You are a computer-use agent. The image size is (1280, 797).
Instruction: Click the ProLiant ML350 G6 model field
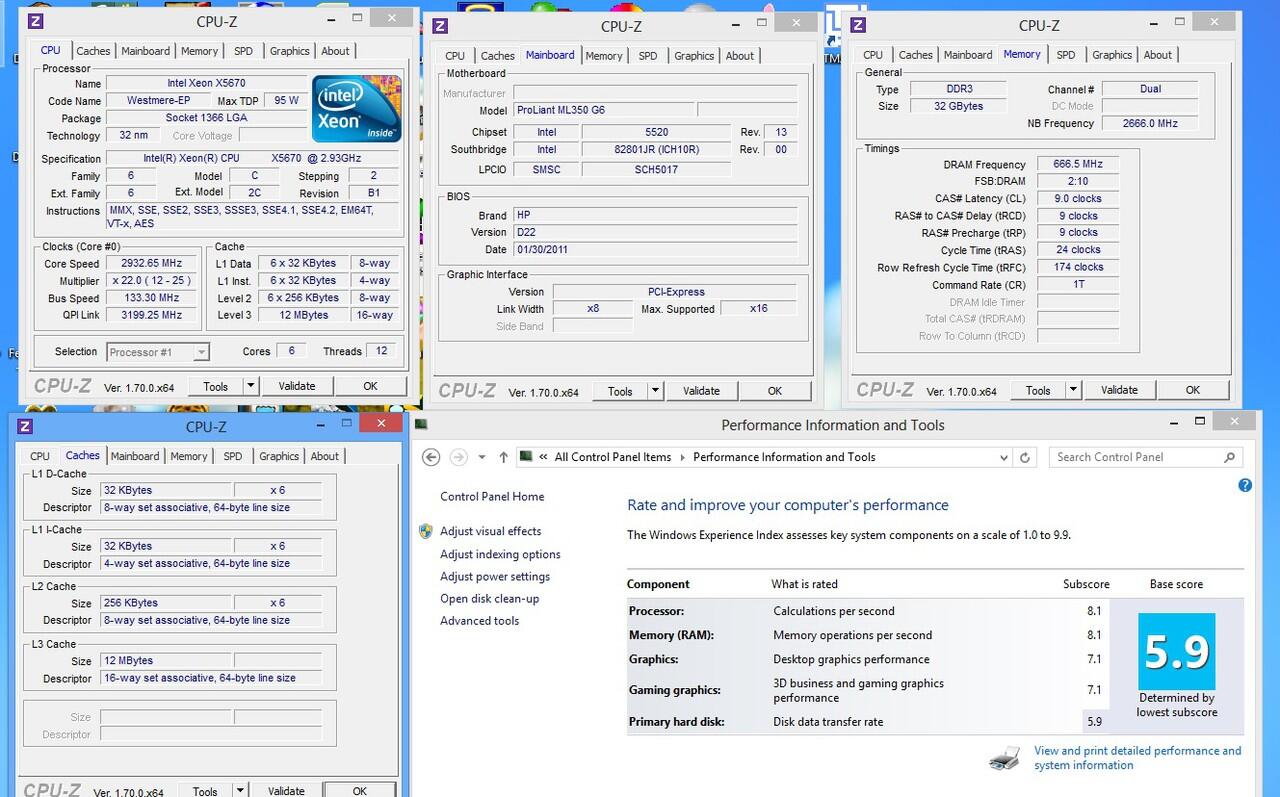coord(603,110)
